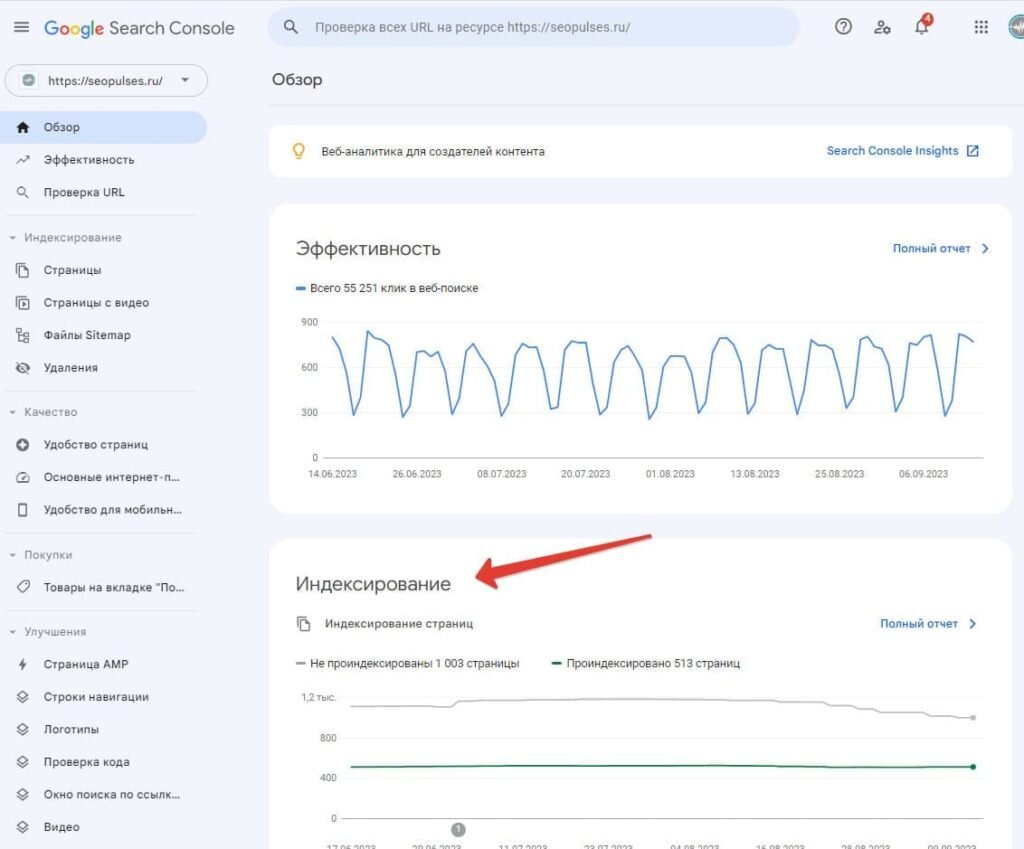This screenshot has width=1024, height=849.
Task: Open the Help question mark icon
Action: 843,27
